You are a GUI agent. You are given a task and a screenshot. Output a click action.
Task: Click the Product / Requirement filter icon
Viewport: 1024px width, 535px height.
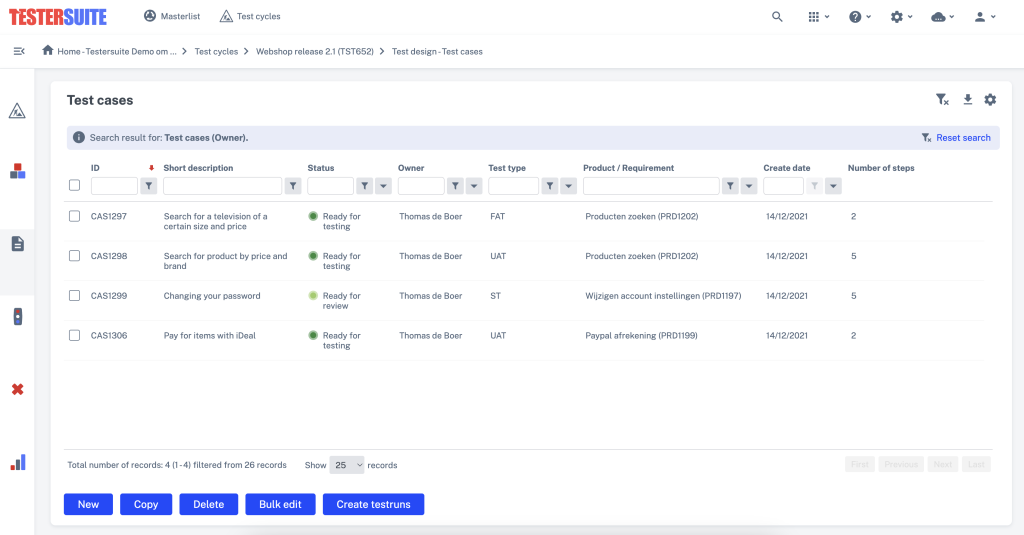(x=730, y=186)
